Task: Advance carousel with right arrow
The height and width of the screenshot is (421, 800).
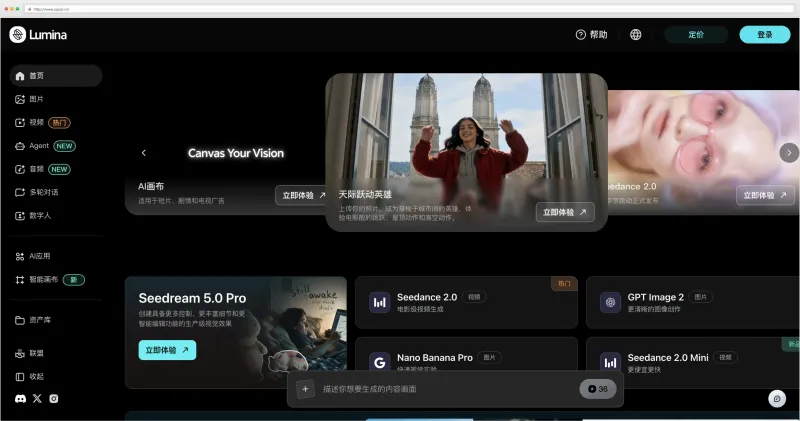Action: point(789,153)
